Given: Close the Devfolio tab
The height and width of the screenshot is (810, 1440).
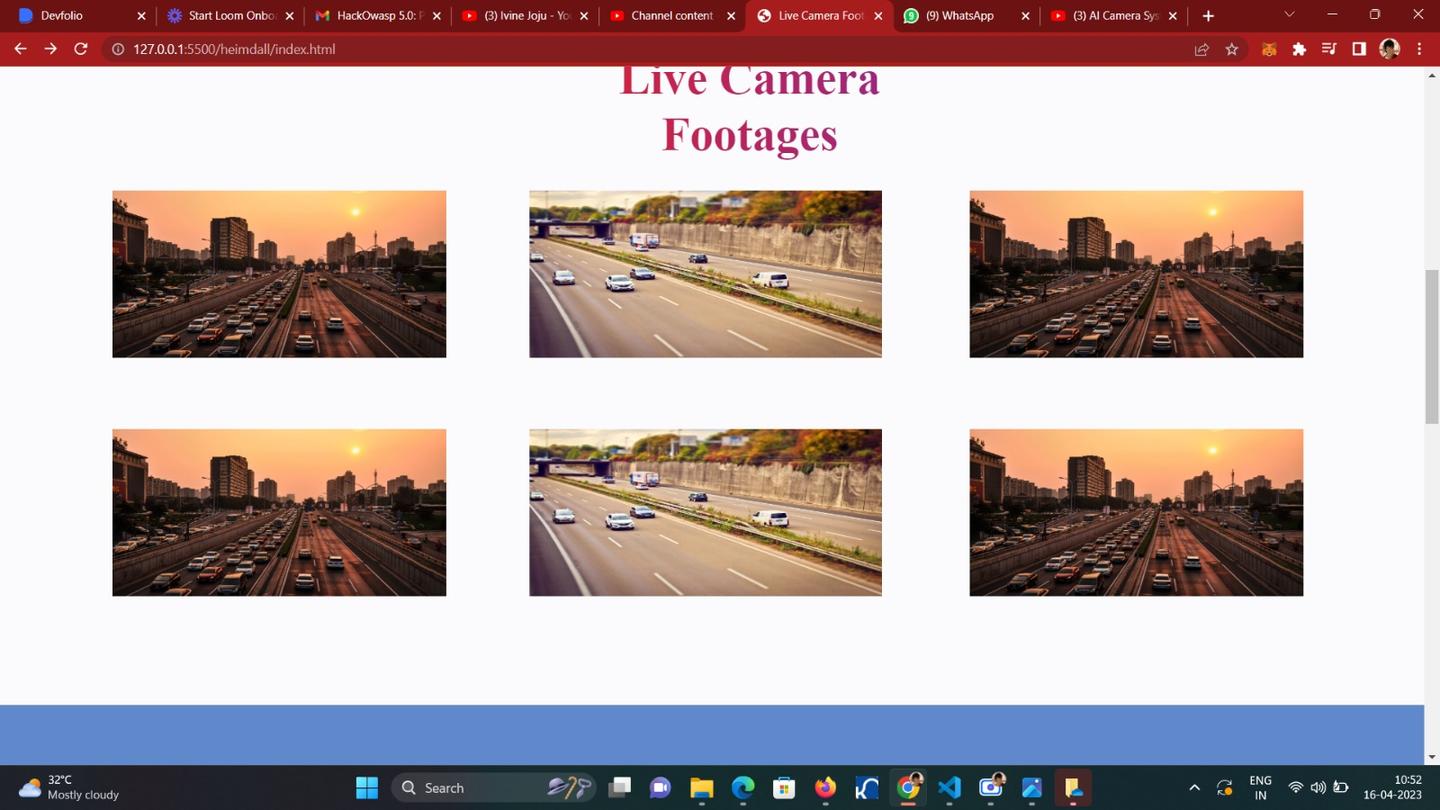Looking at the screenshot, I should point(141,16).
